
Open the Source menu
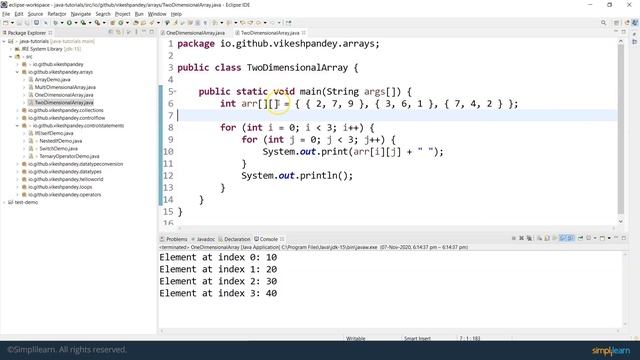point(35,14)
